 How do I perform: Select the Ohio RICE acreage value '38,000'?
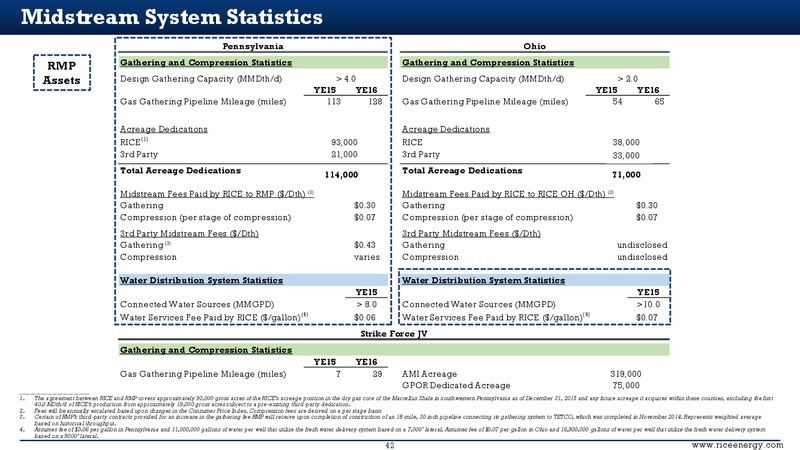click(626, 142)
